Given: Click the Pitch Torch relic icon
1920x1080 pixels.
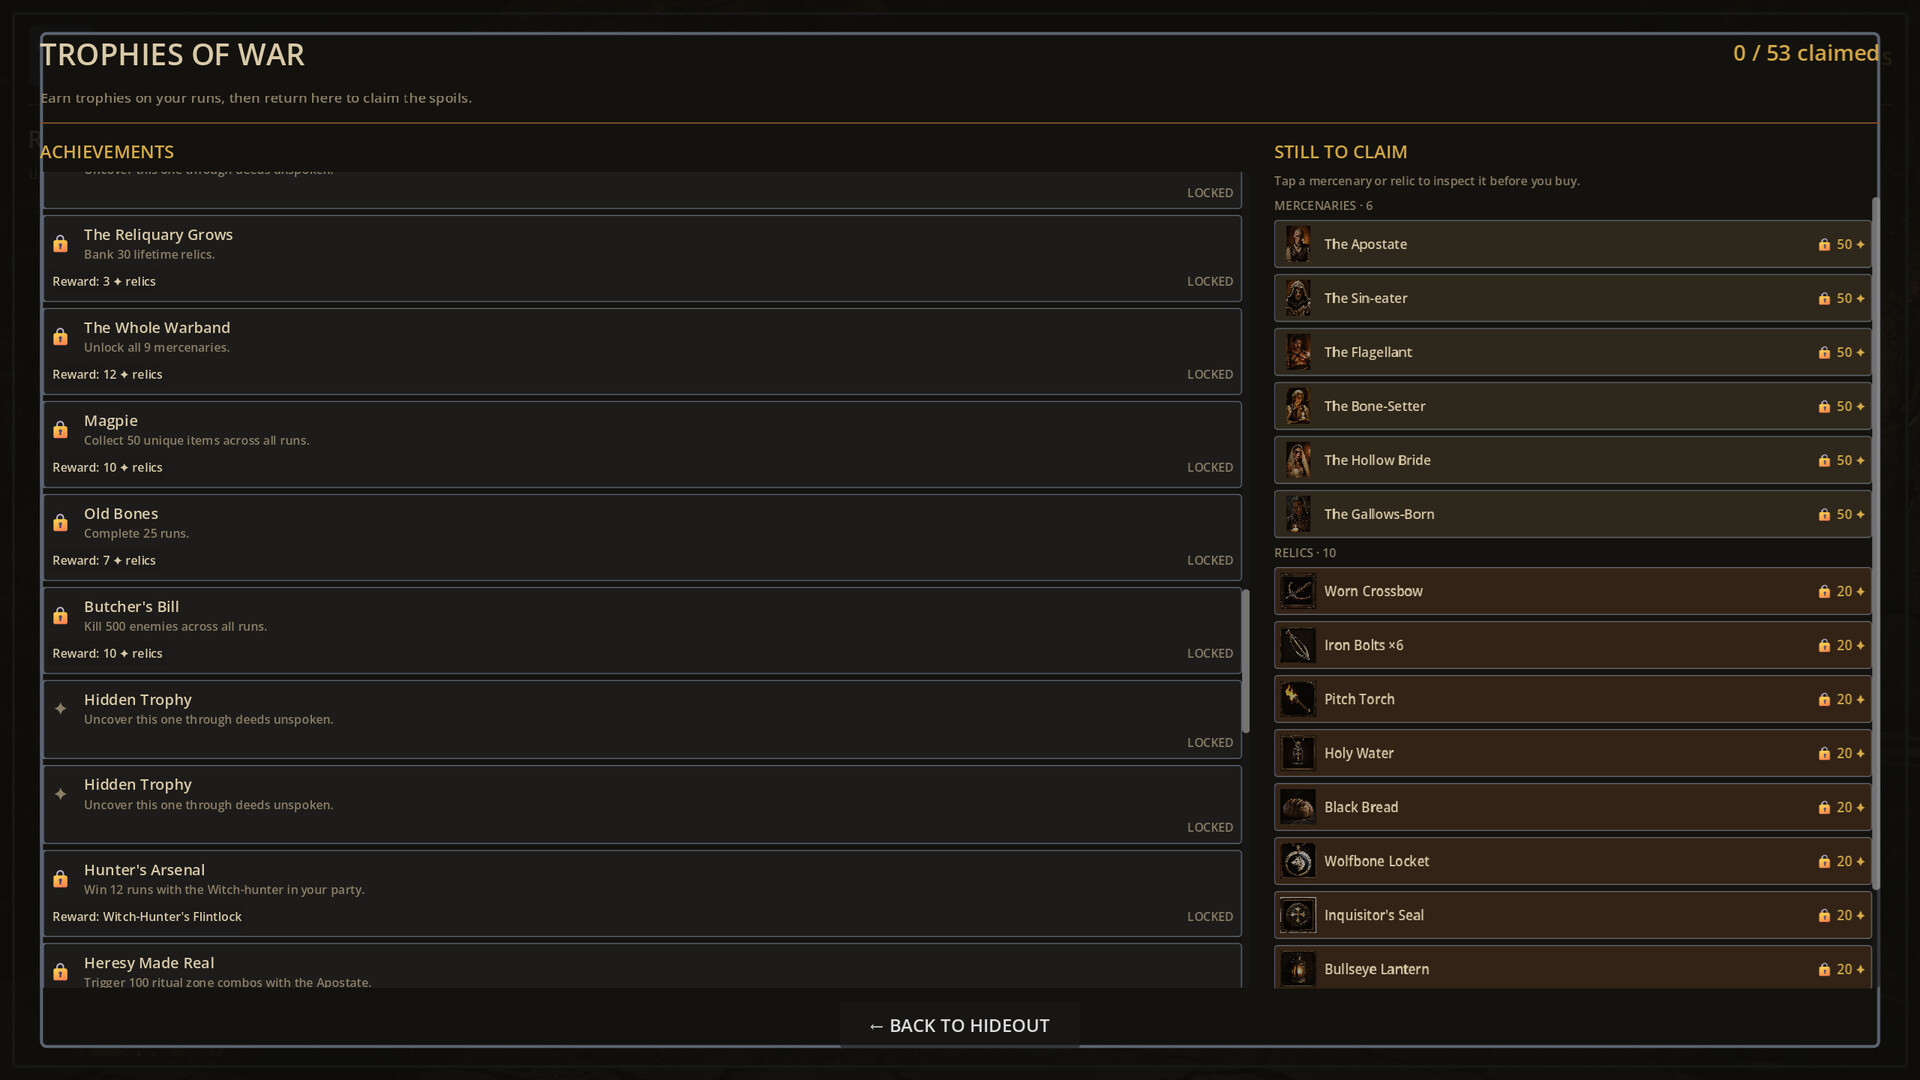Looking at the screenshot, I should [x=1298, y=699].
